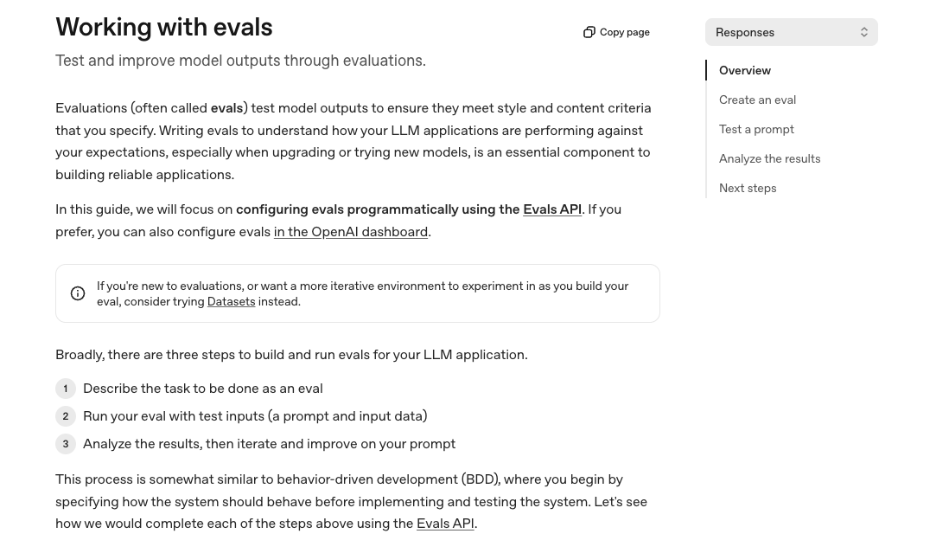Click Evals API link in the BDD paragraph
Screen dimensions: 936x553
tap(446, 524)
